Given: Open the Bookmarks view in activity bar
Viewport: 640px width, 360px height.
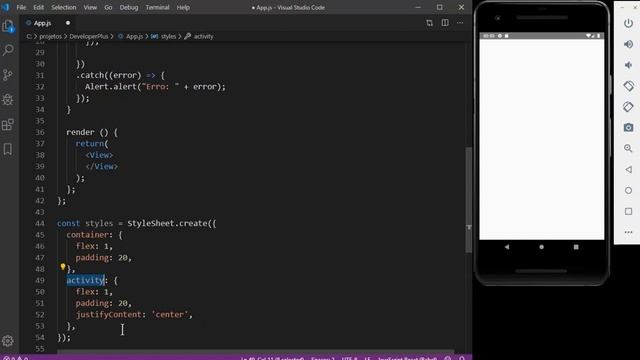Looking at the screenshot, I should coord(8,149).
